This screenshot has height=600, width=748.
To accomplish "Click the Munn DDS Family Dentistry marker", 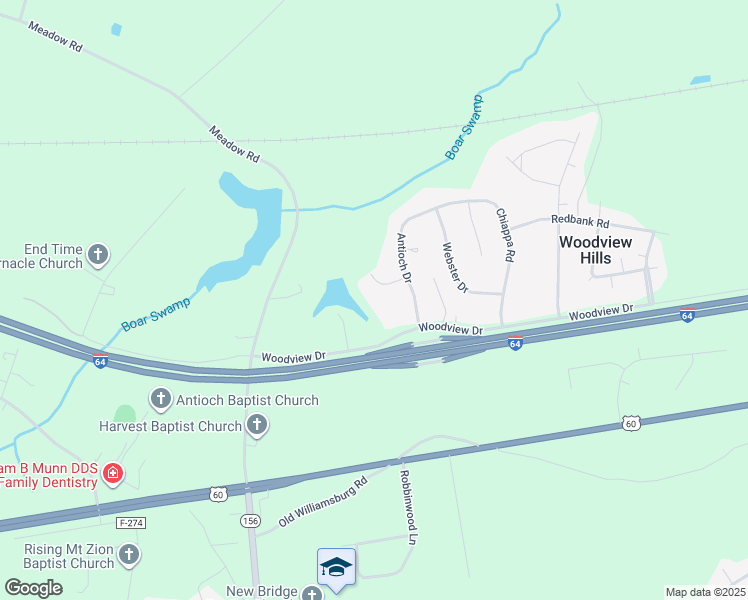I will tap(113, 474).
